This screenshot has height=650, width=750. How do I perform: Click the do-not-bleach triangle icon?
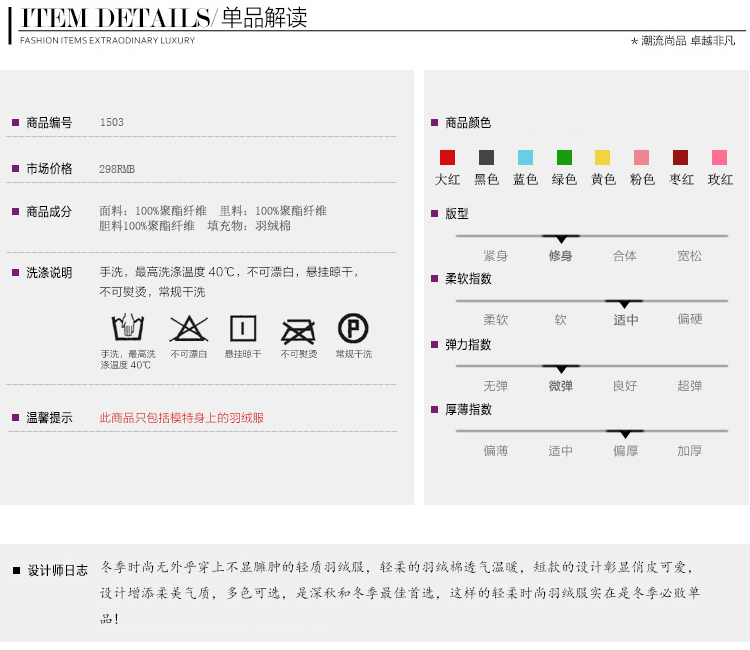tap(189, 329)
